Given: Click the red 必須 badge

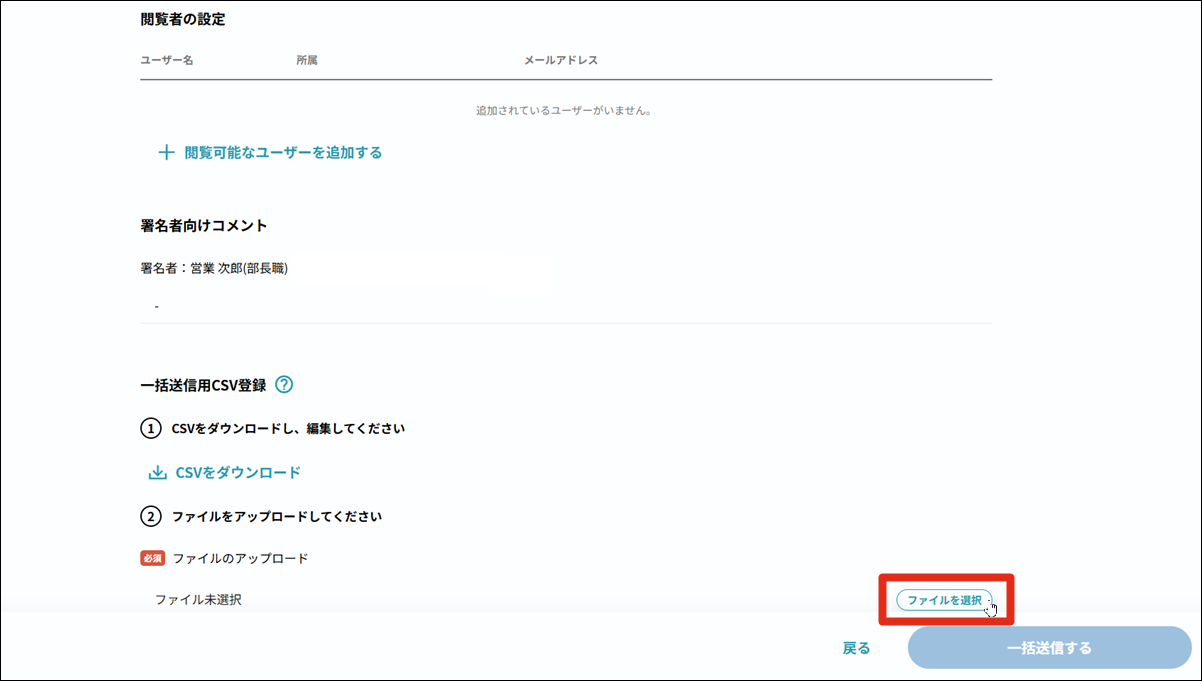Looking at the screenshot, I should pyautogui.click(x=152, y=558).
